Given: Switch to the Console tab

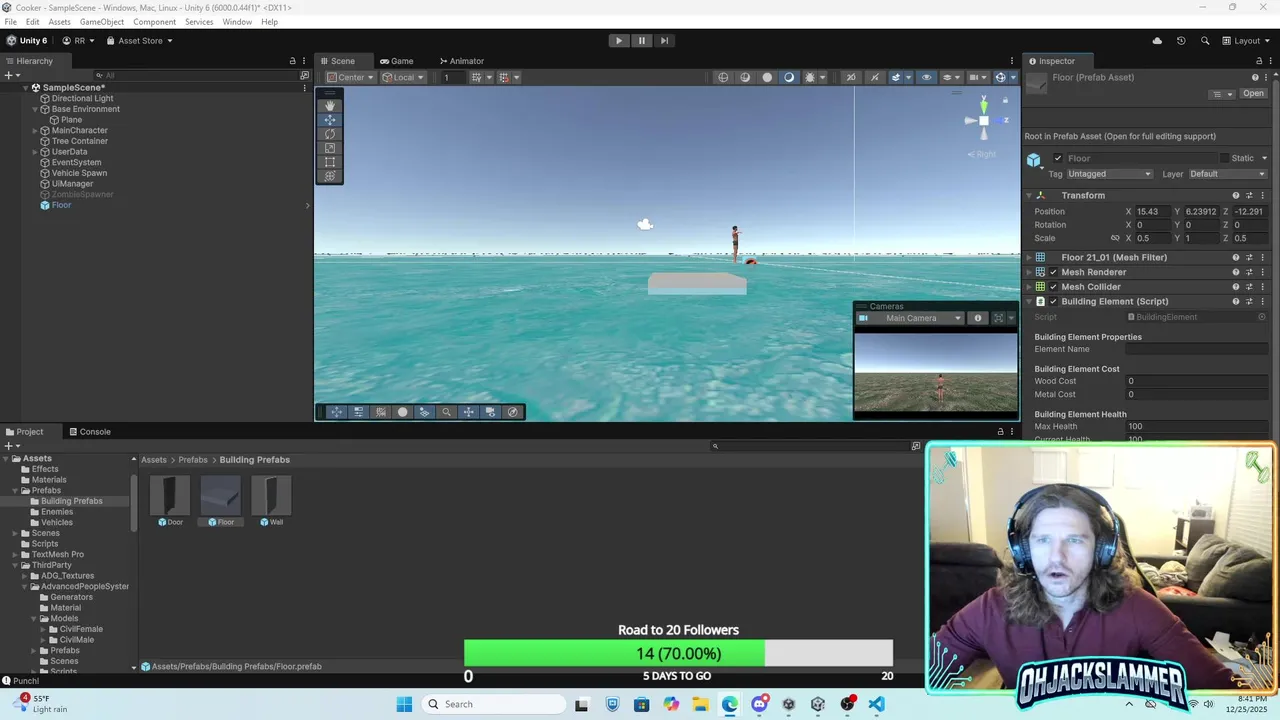Looking at the screenshot, I should pos(89,432).
